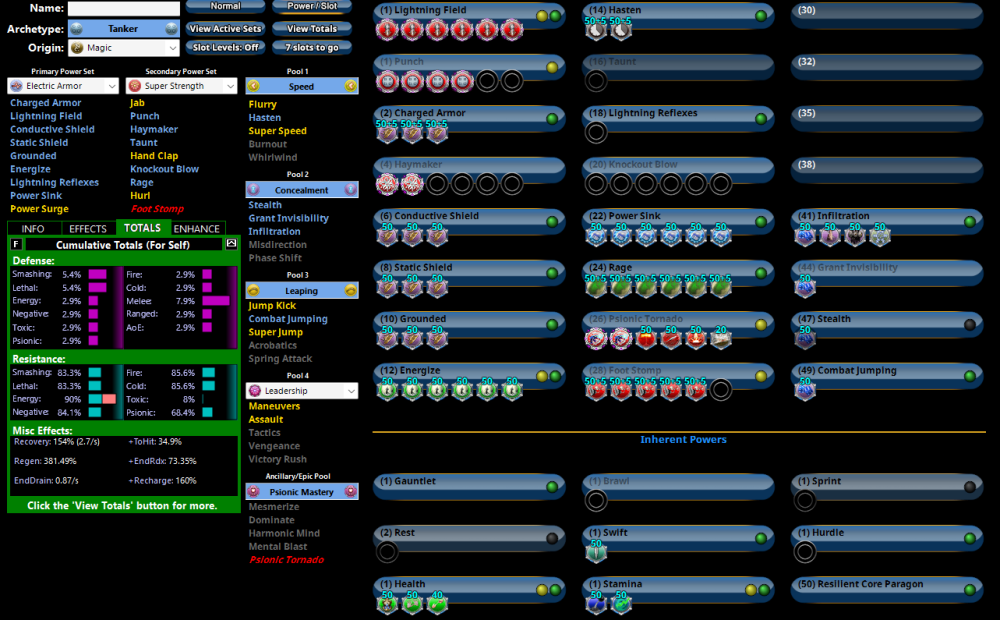Click the first enhancement slot under Hasten

[596, 31]
